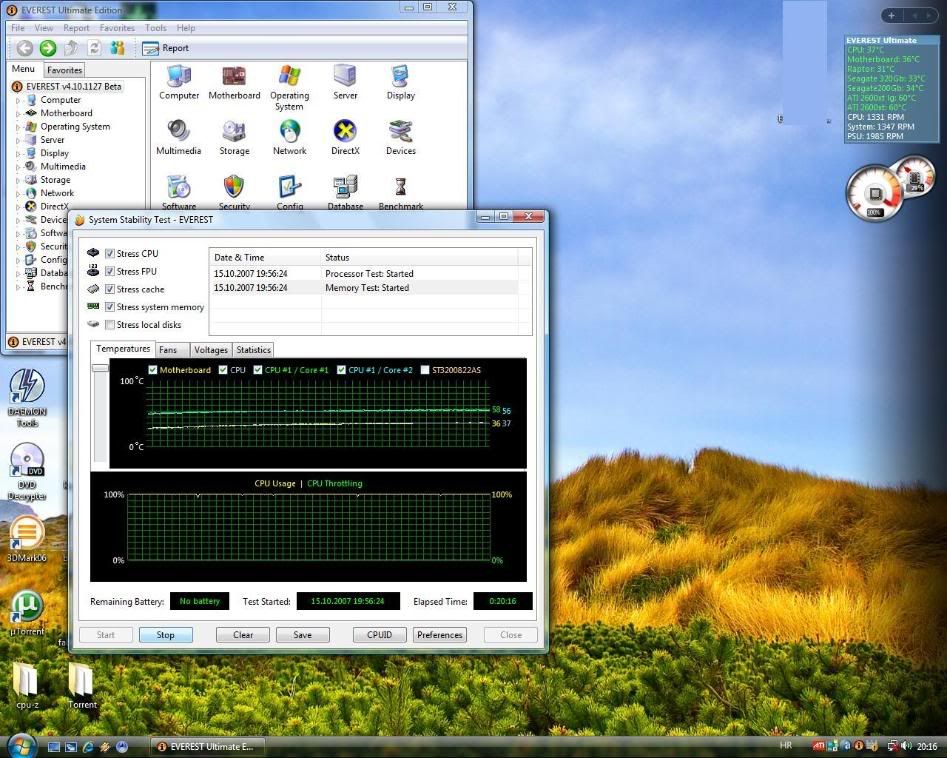Screen dimensions: 947x758
Task: Switch to the Voltages tab
Action: tap(211, 350)
